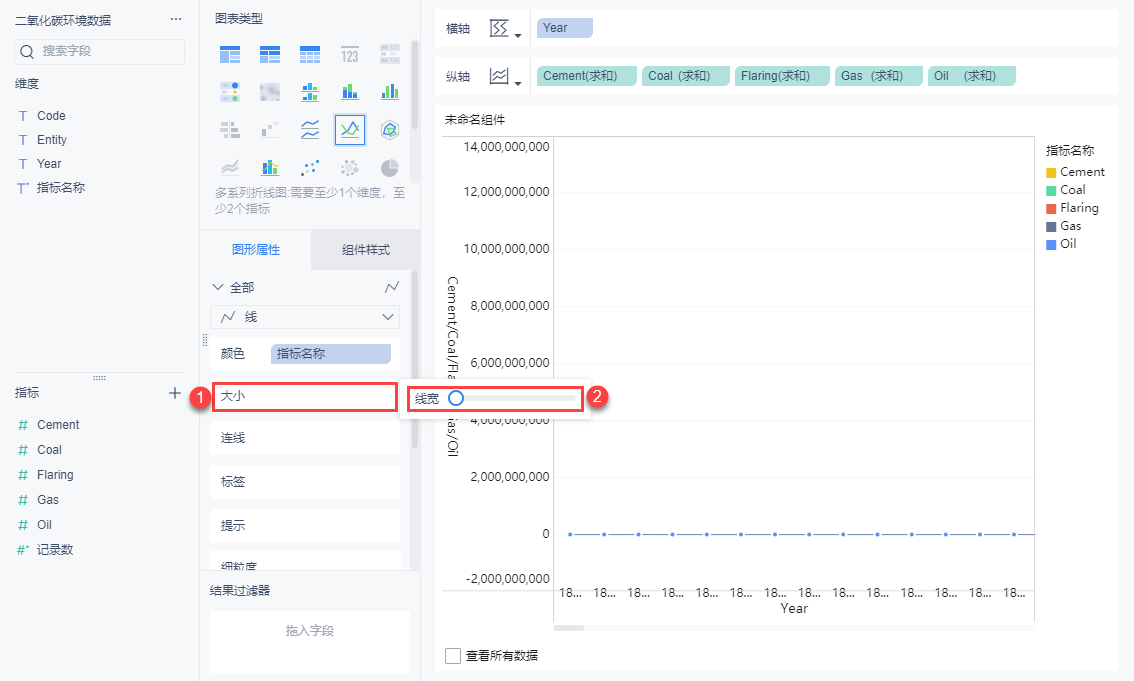Choose the multi-series column chart icon
The height and width of the screenshot is (681, 1134).
(390, 92)
